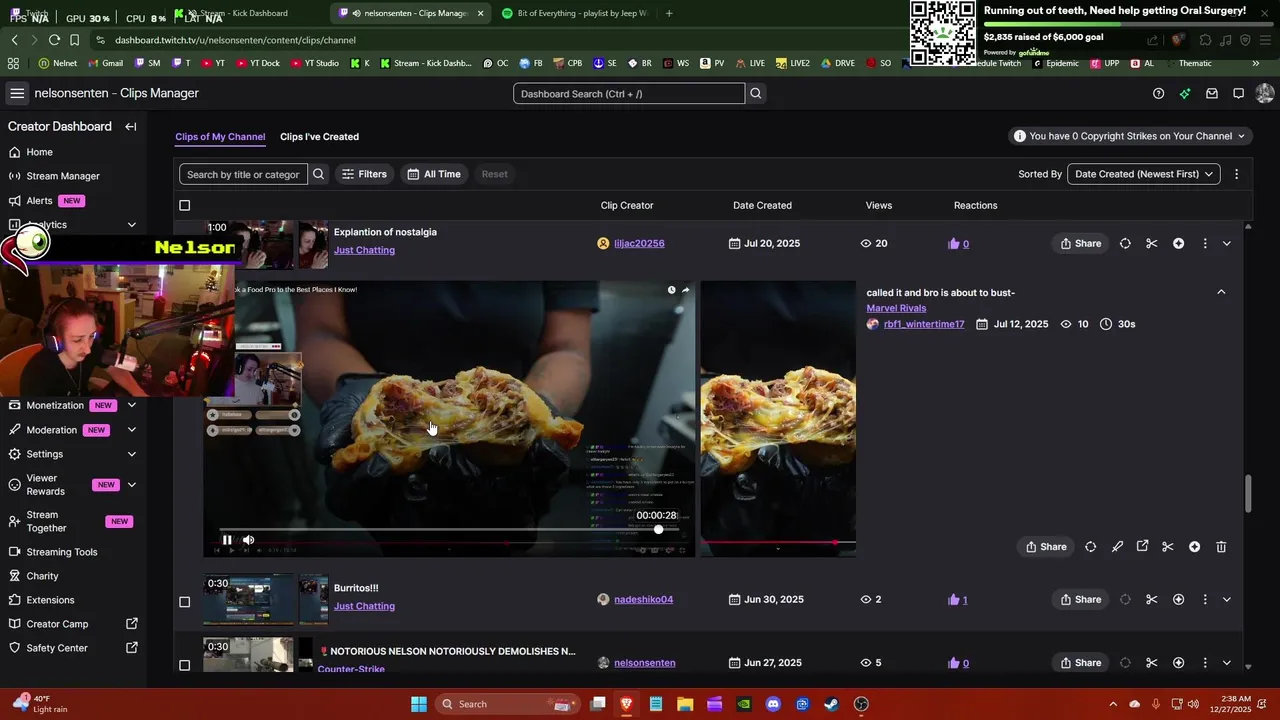Screen dimensions: 1280x720
Task: Open the user avatar menu
Action: 1265,93
